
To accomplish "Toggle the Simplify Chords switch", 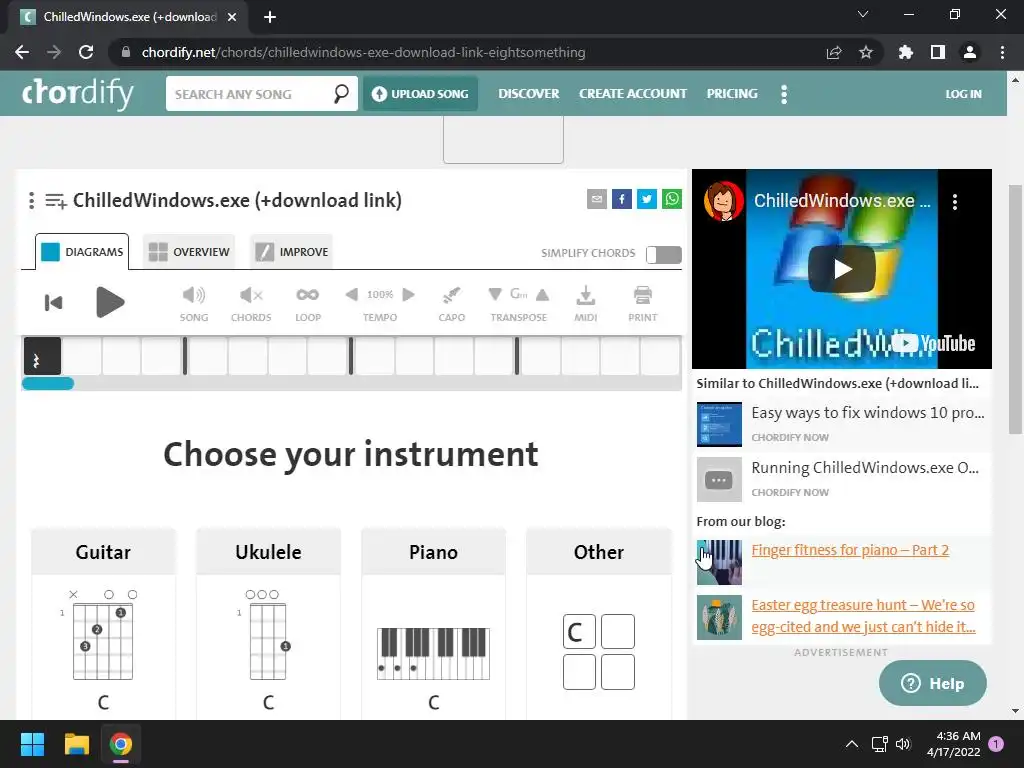I will point(664,255).
